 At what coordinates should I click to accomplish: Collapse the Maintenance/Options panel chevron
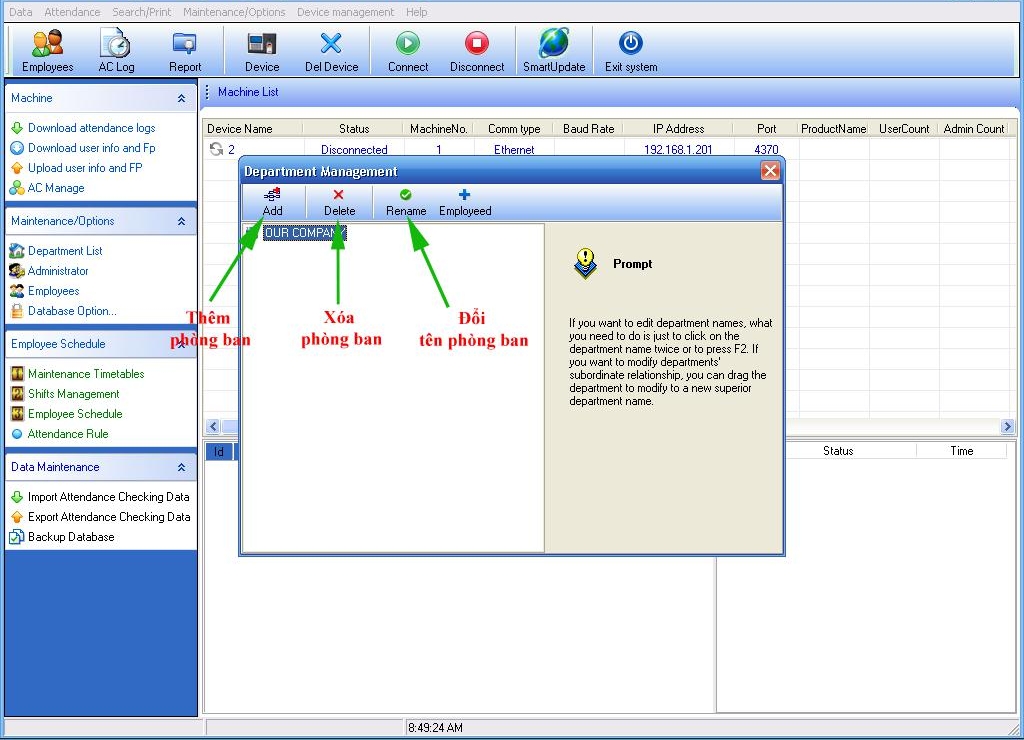(181, 221)
